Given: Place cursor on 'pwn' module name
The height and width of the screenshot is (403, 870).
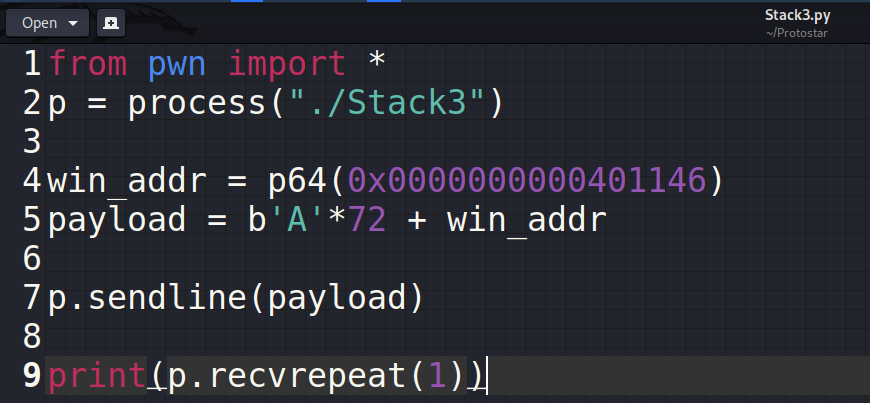Looking at the screenshot, I should (177, 66).
